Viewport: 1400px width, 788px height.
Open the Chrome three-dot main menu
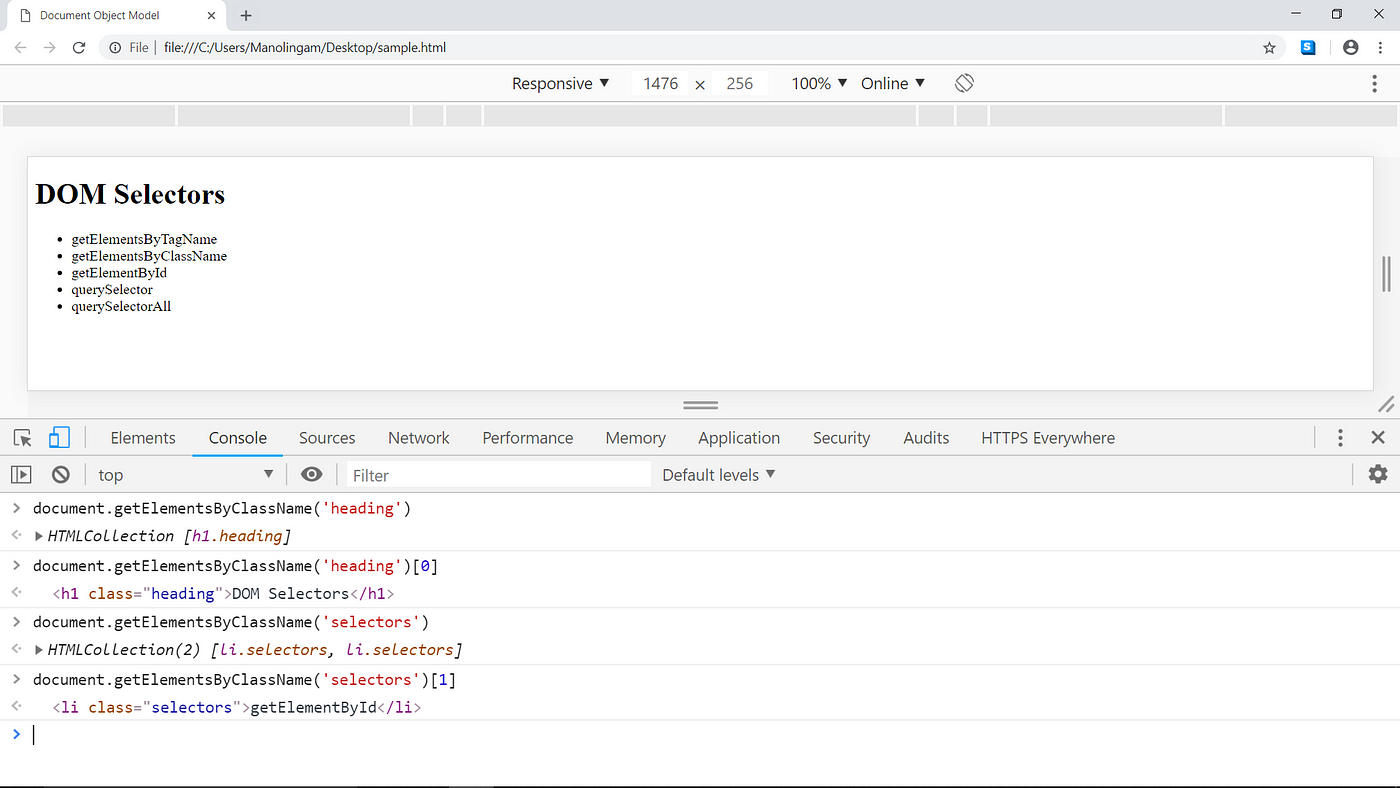tap(1382, 47)
